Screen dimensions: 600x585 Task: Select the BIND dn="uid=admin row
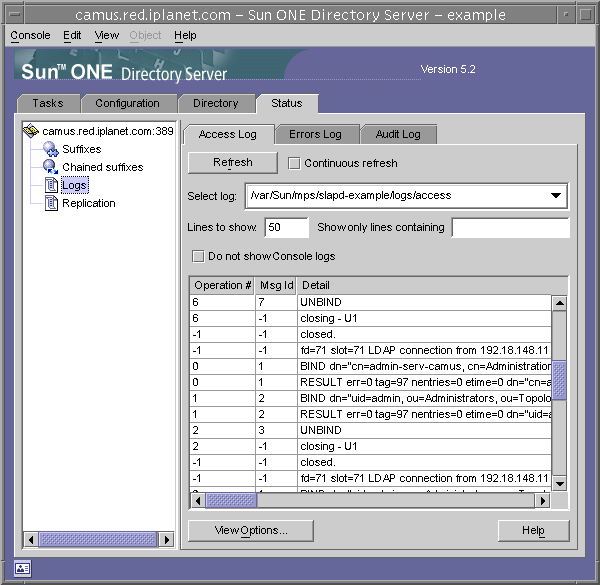click(x=370, y=399)
